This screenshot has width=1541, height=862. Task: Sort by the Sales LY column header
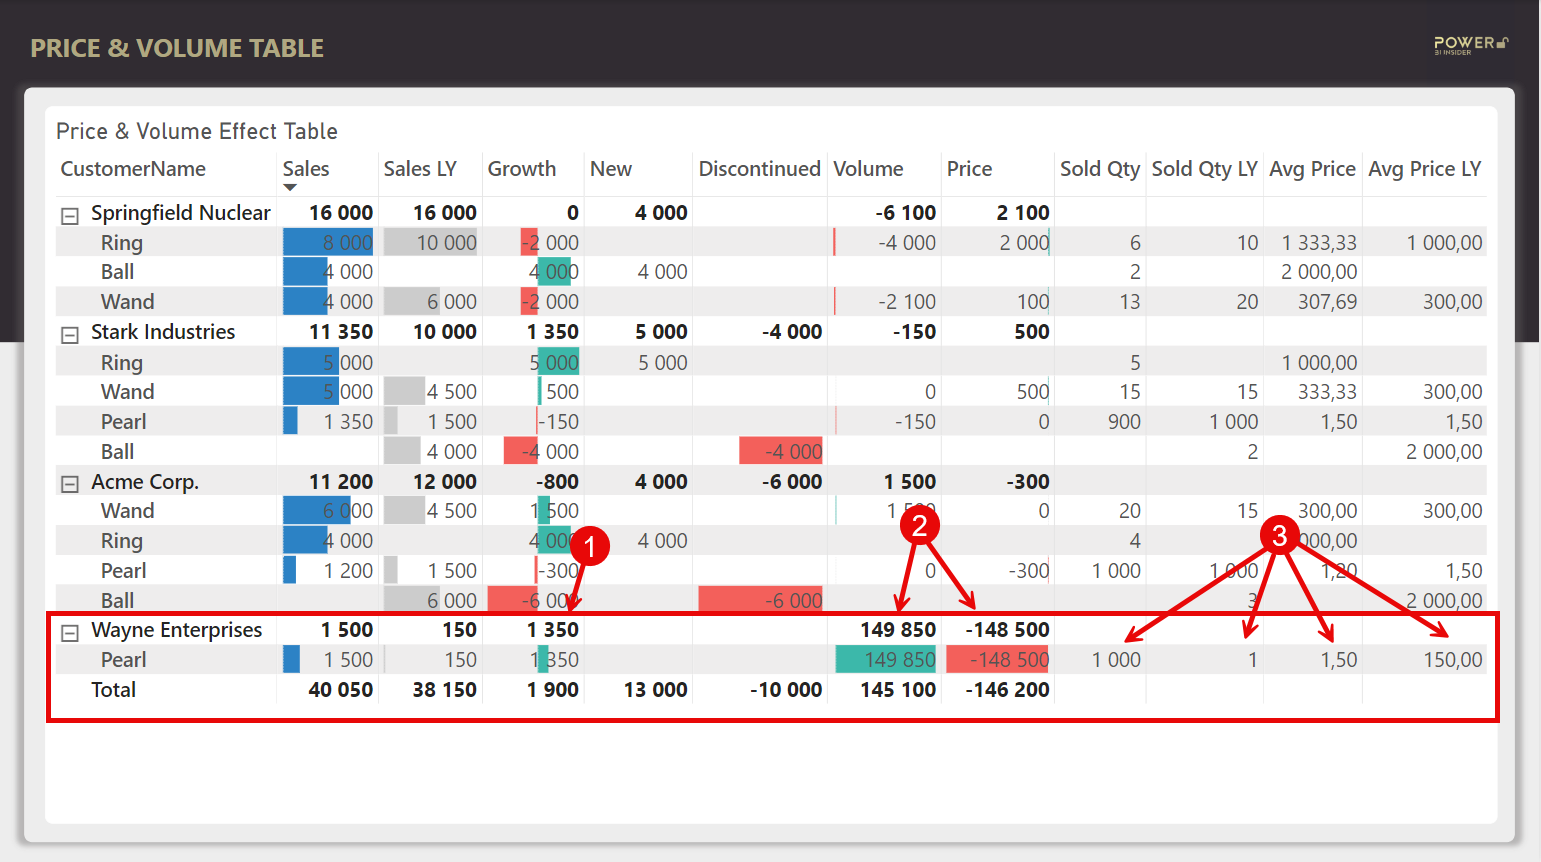pyautogui.click(x=420, y=169)
